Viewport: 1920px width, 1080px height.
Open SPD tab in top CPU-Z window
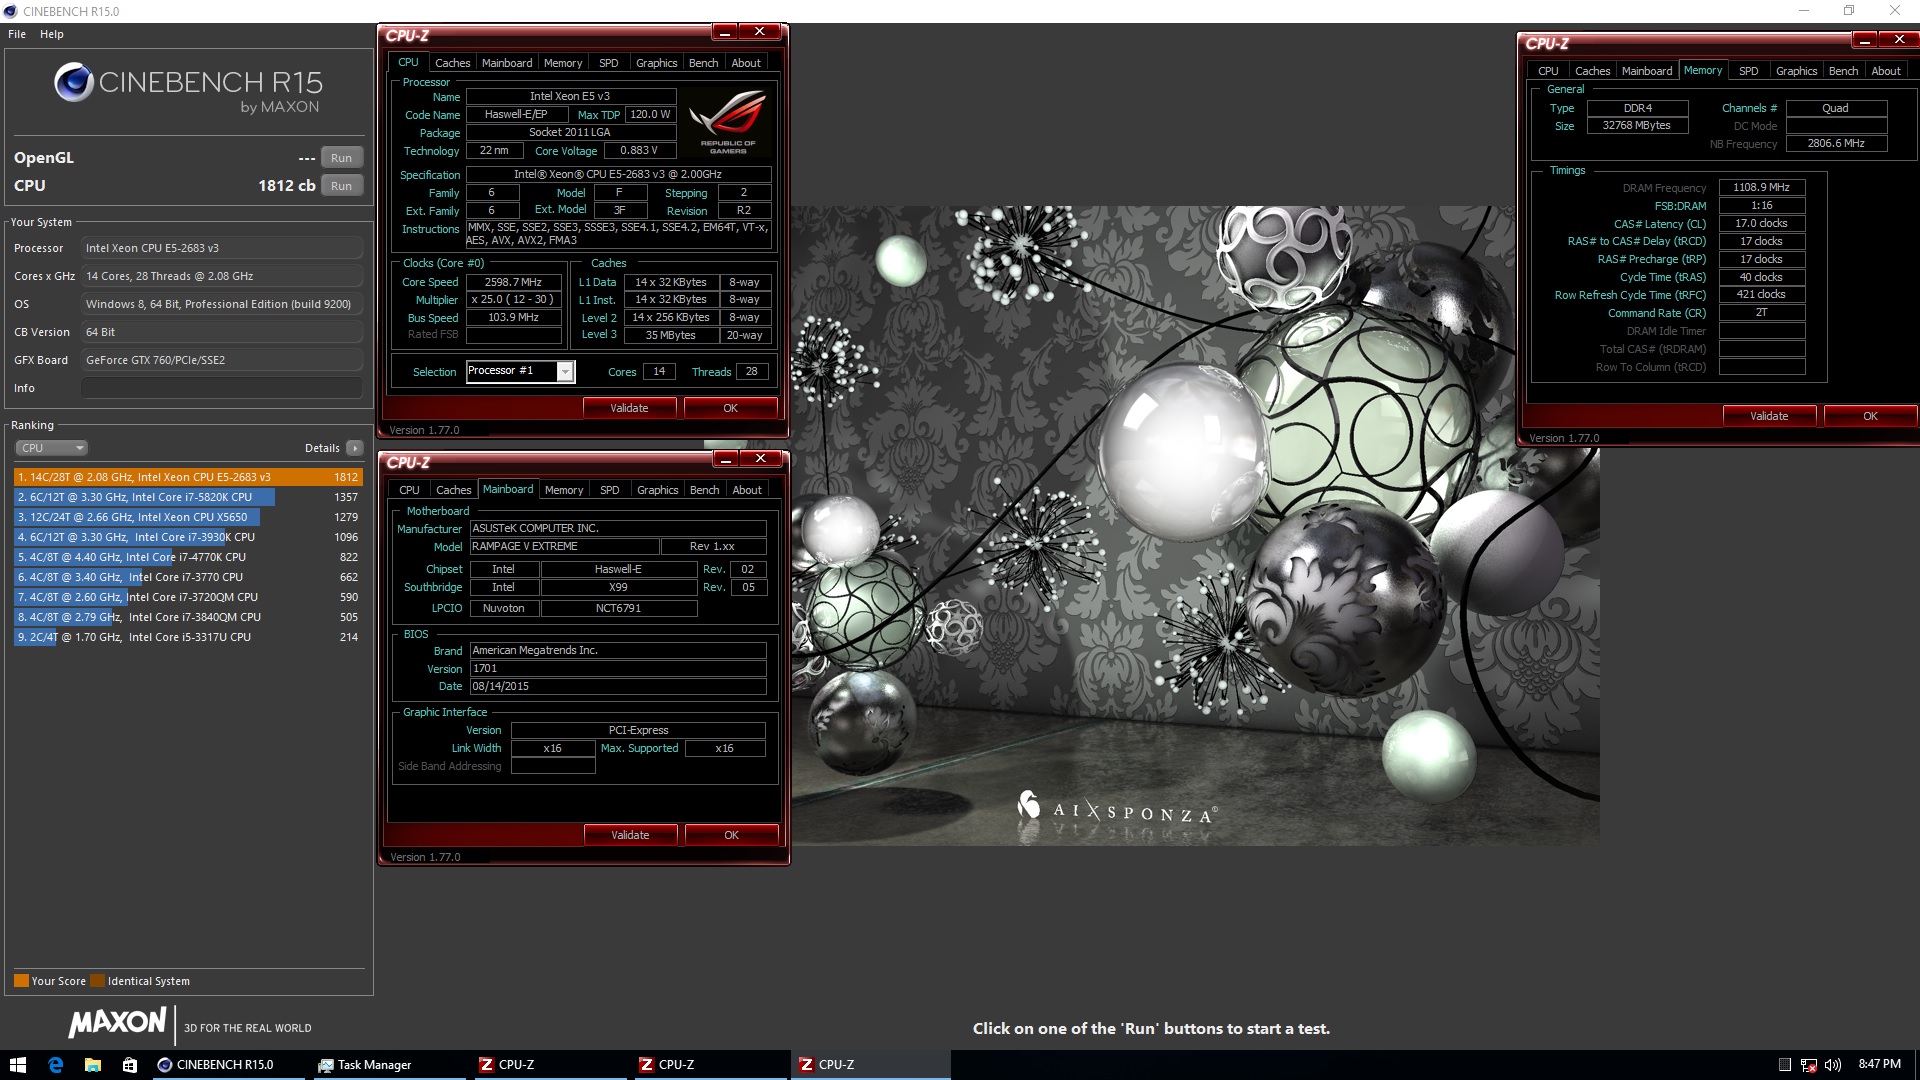pyautogui.click(x=609, y=63)
